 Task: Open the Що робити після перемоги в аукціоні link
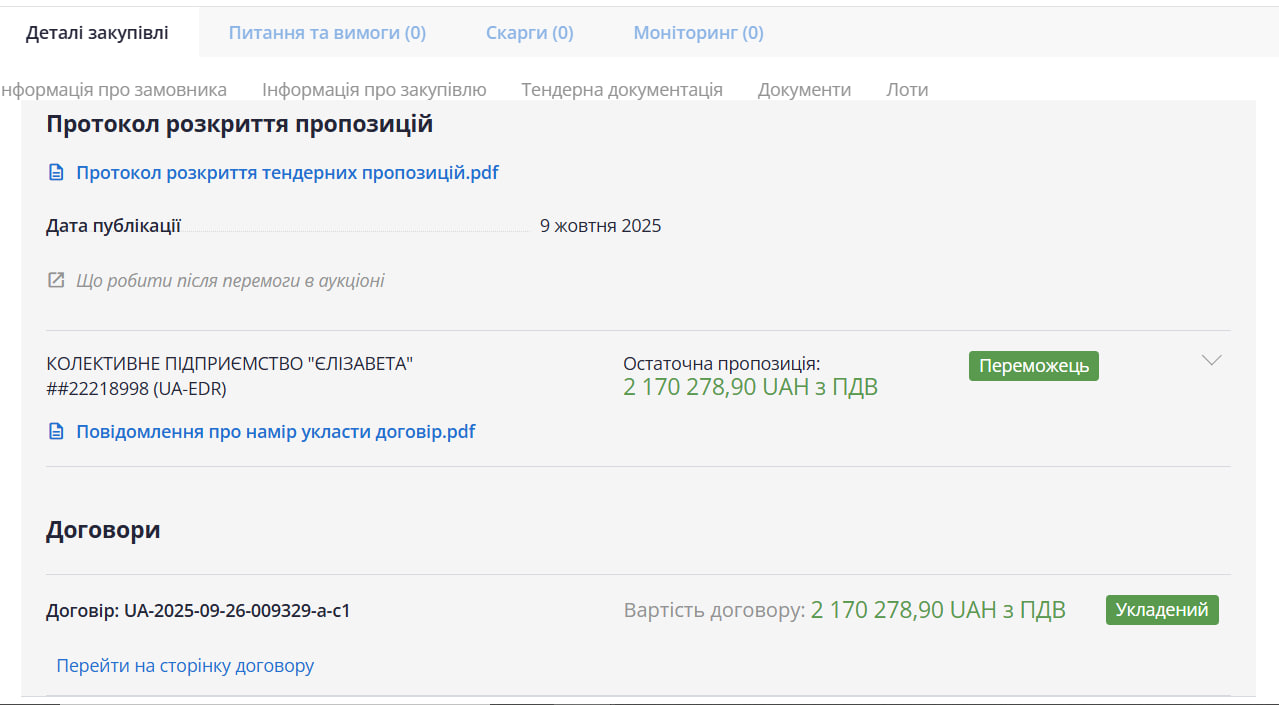230,281
